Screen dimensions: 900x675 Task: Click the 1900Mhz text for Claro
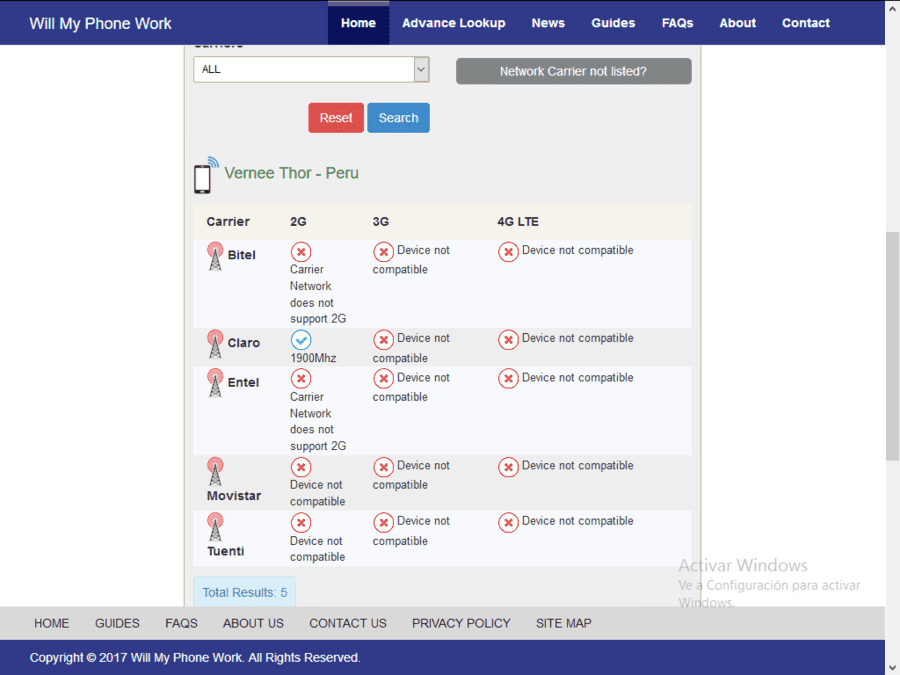pyautogui.click(x=313, y=358)
